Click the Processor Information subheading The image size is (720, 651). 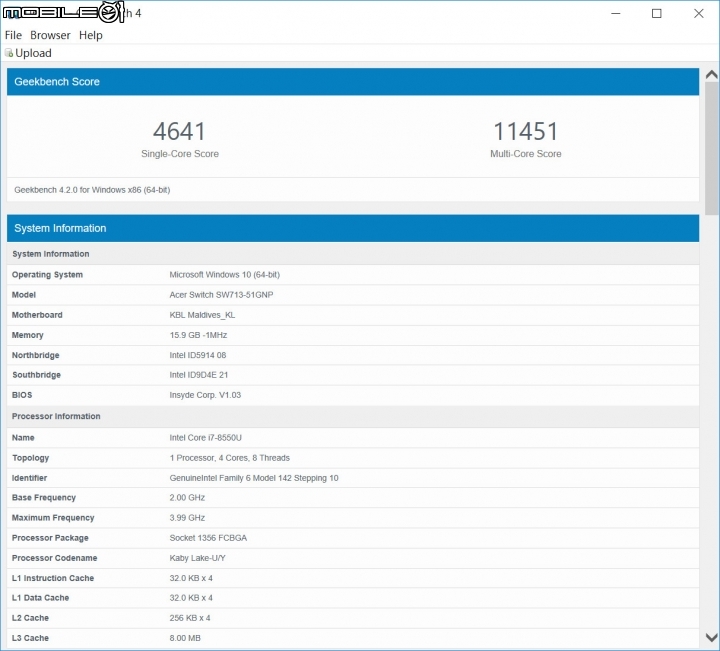click(56, 416)
